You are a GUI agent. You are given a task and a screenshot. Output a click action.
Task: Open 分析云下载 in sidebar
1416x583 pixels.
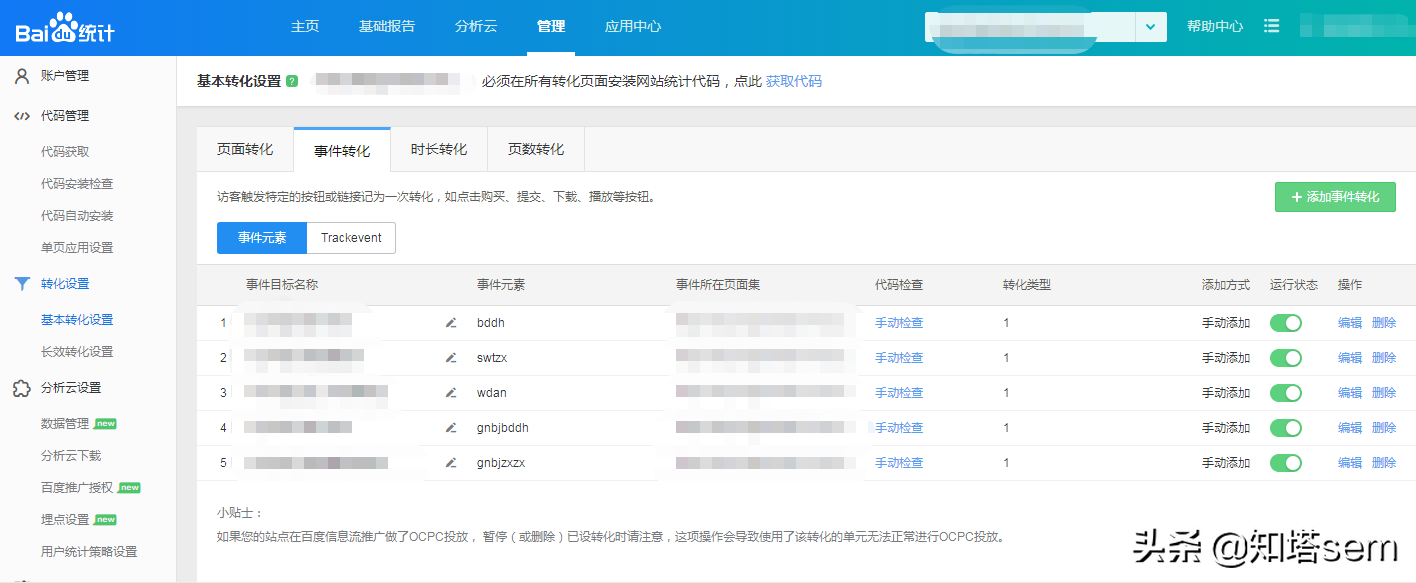tap(71, 456)
